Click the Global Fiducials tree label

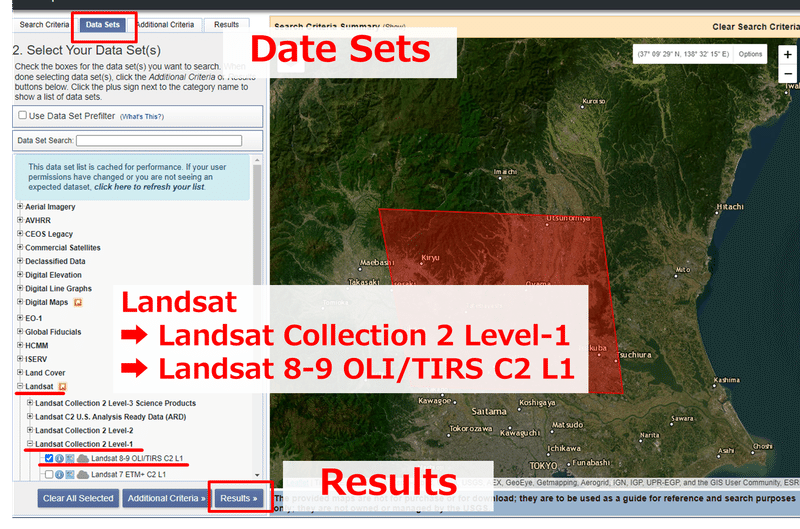53,332
